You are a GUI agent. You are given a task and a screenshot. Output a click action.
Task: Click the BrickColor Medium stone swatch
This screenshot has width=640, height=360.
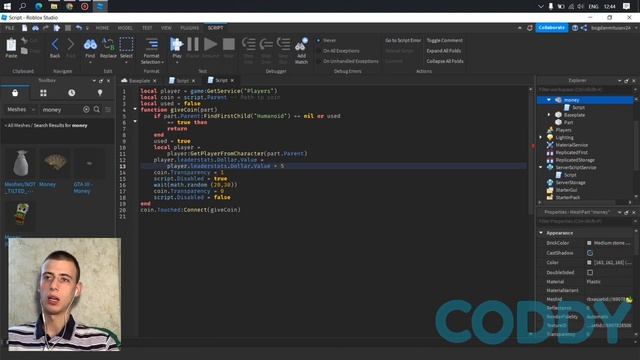pos(589,243)
